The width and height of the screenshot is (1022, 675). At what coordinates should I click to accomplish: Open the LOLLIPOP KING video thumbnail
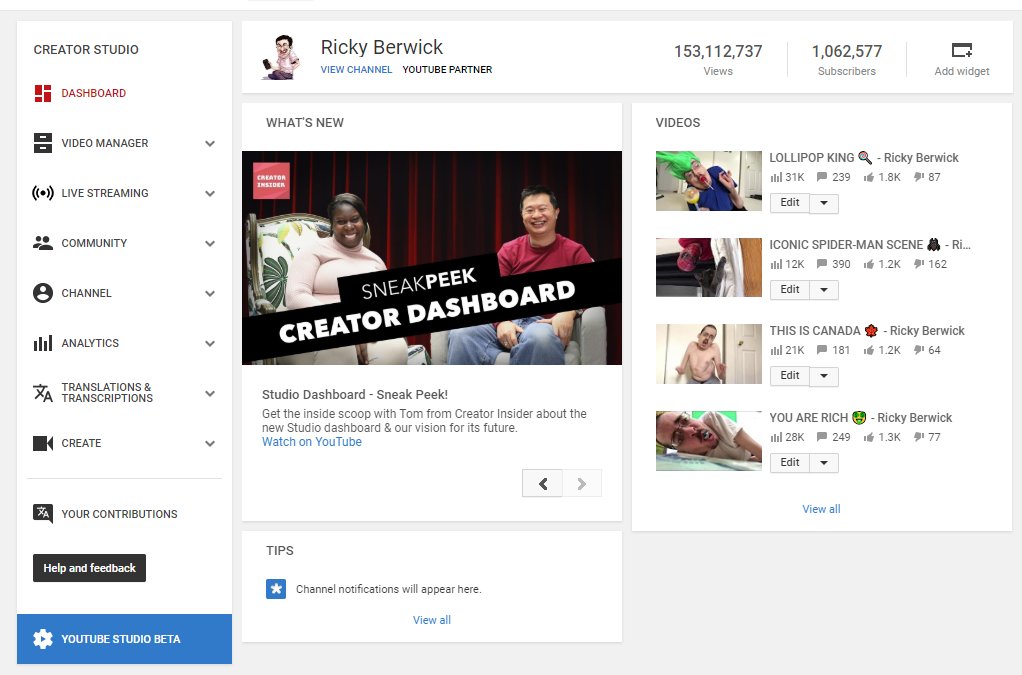(x=708, y=181)
